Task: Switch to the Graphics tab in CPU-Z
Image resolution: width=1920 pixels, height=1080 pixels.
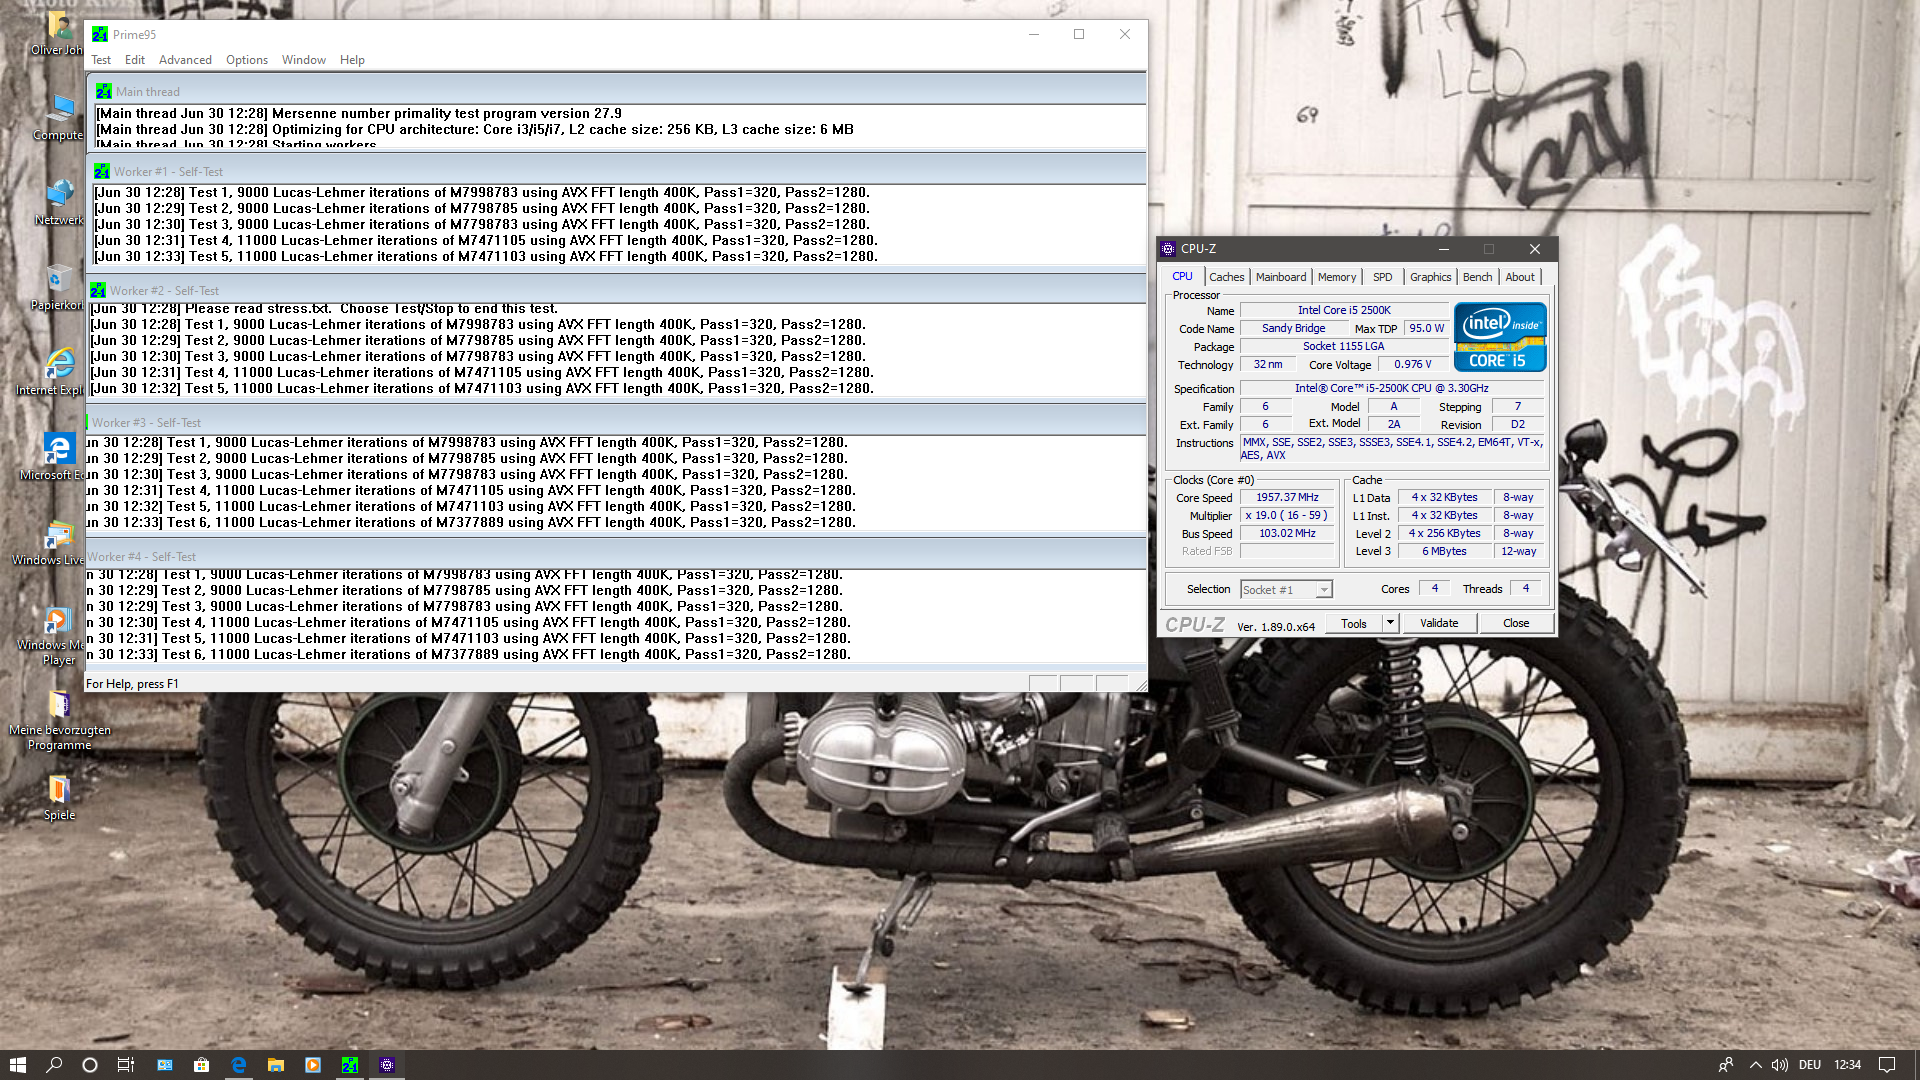Action: pyautogui.click(x=1430, y=277)
